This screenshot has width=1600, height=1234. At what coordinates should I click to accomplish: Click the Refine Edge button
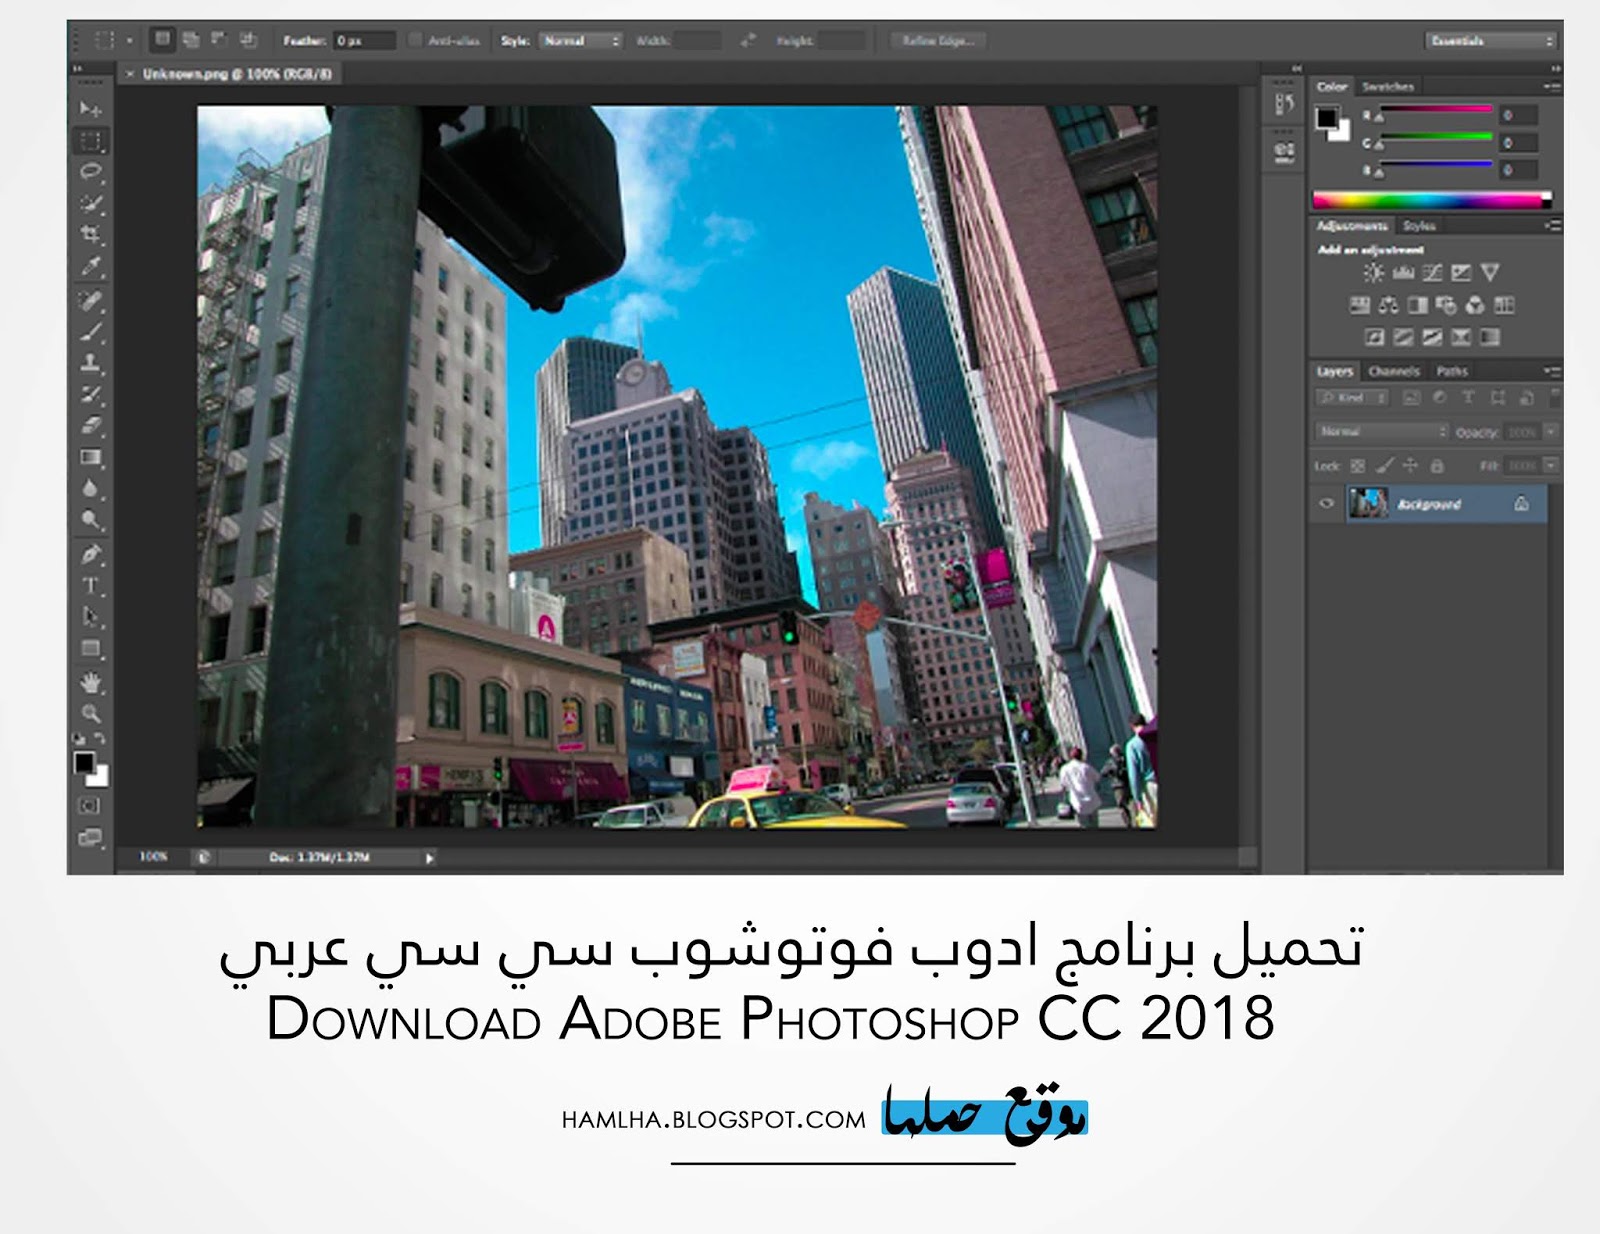938,41
